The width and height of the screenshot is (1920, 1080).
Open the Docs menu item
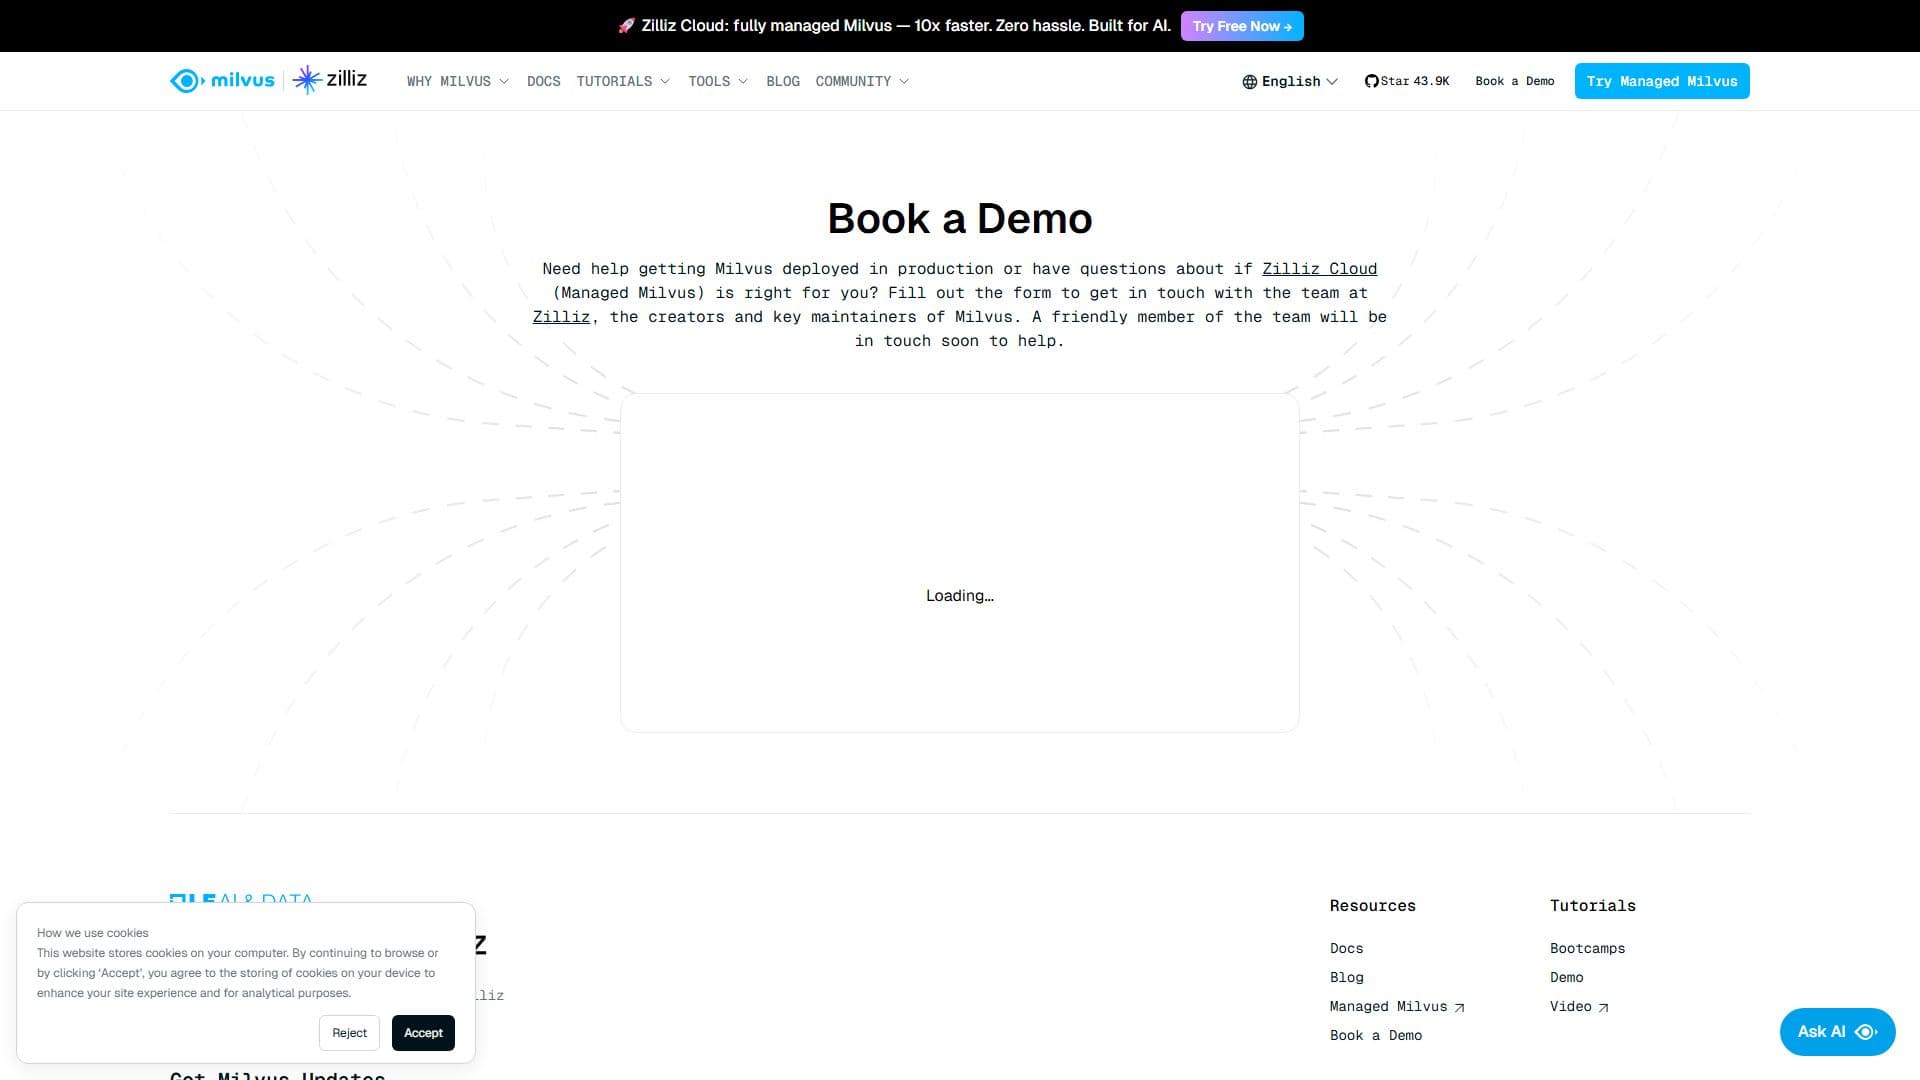click(x=543, y=81)
